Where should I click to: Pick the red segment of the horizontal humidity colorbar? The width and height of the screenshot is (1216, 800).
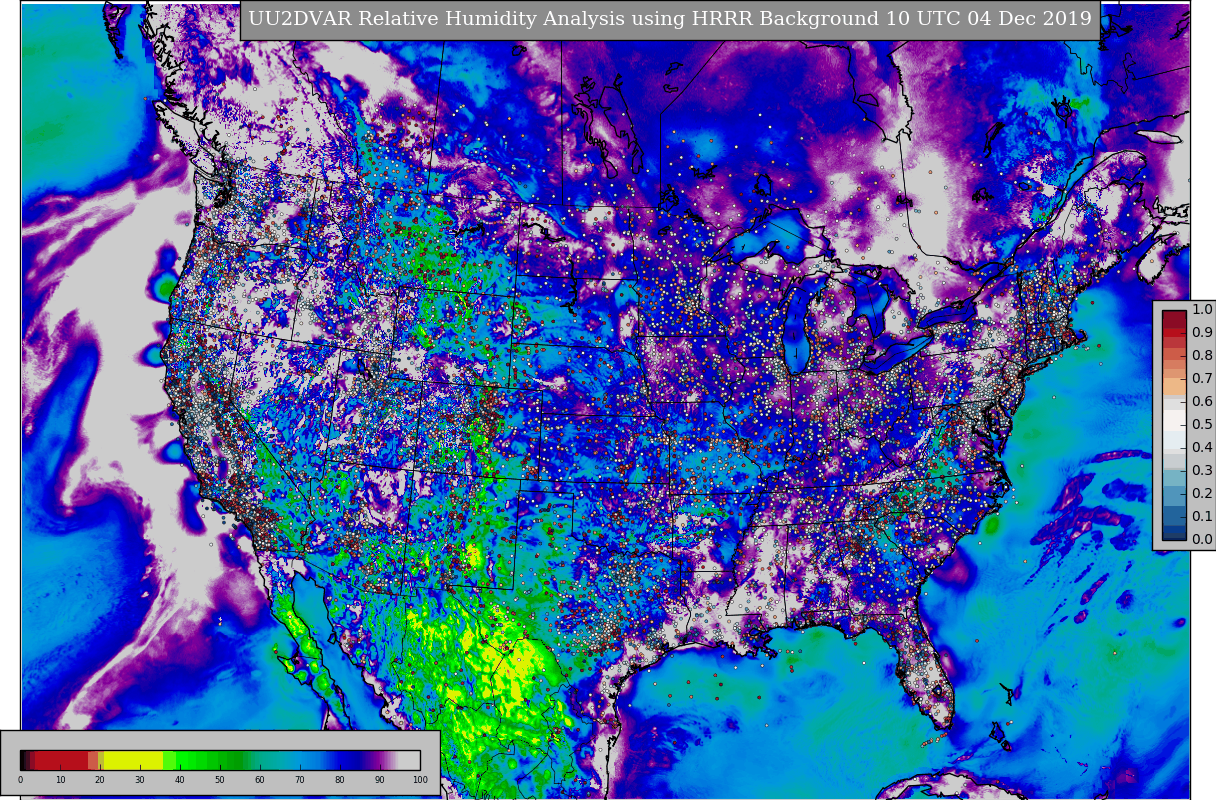(62, 760)
